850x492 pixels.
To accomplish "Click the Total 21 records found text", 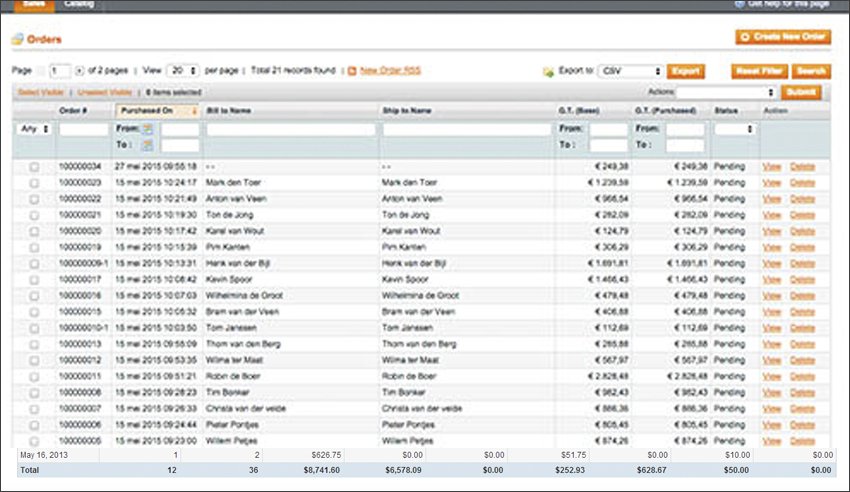I will point(293,70).
